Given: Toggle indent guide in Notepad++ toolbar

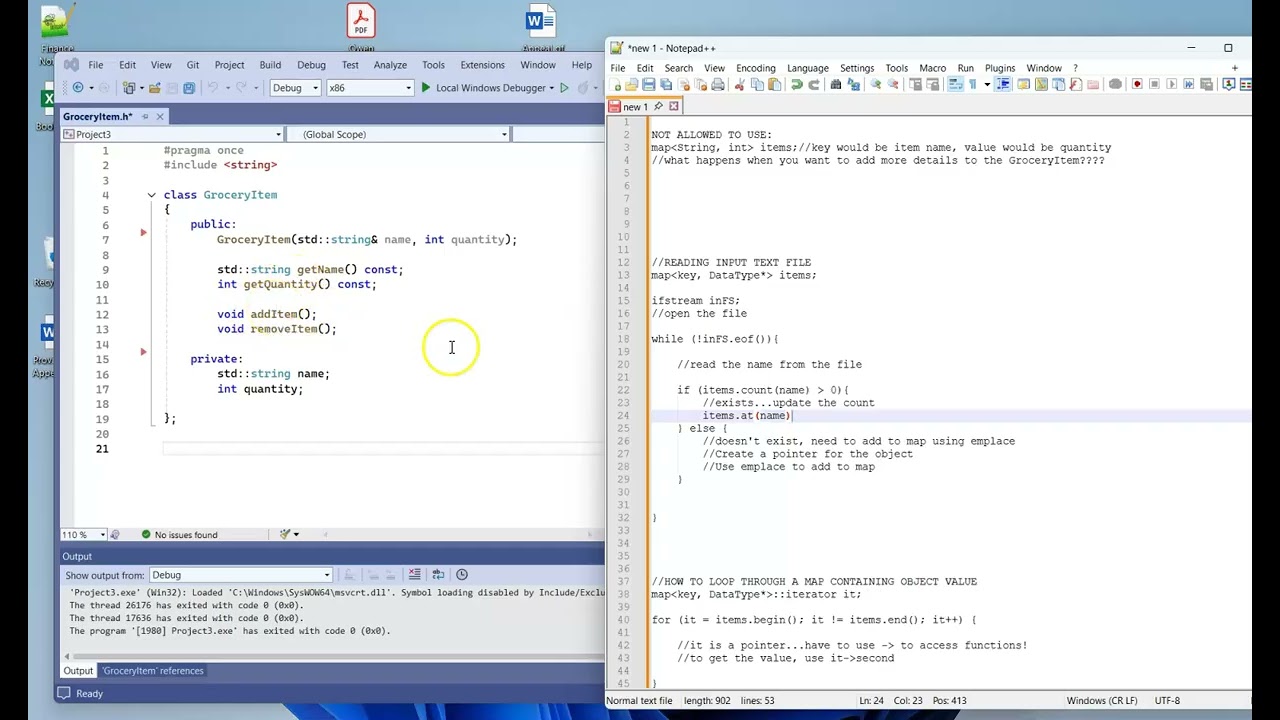Looking at the screenshot, I should [x=1003, y=85].
